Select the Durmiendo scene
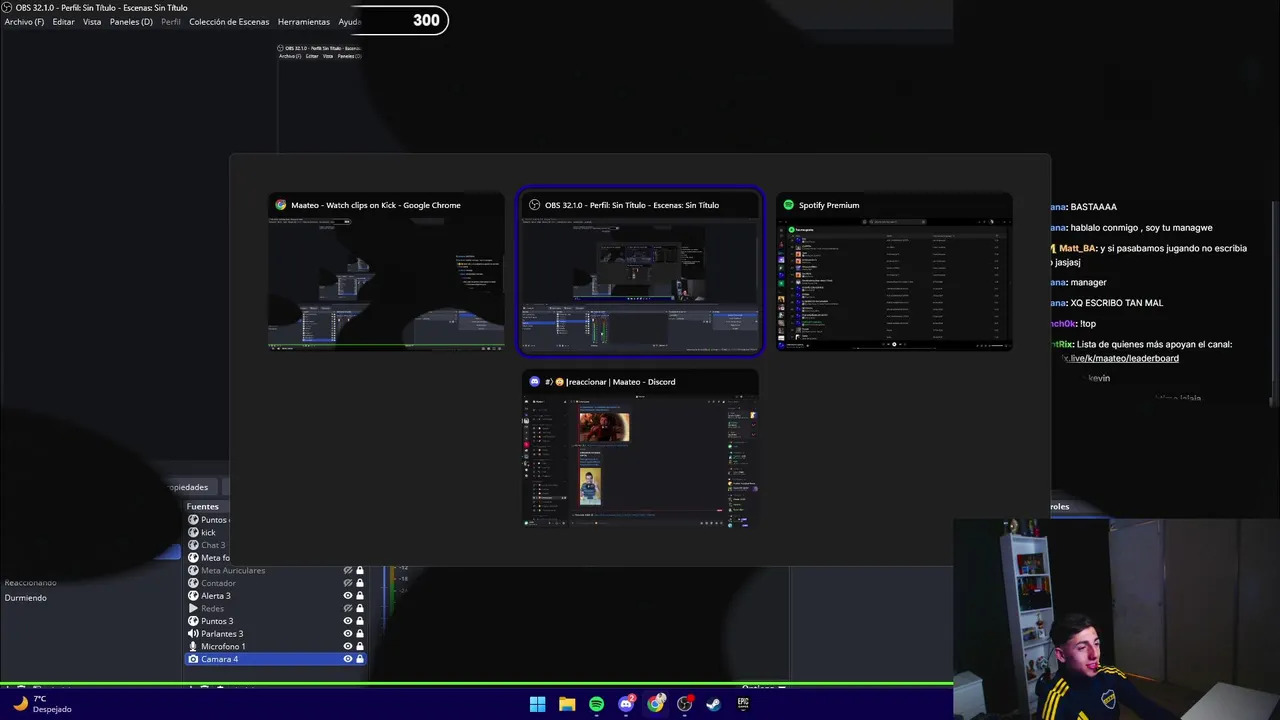1280x720 pixels. click(26, 598)
